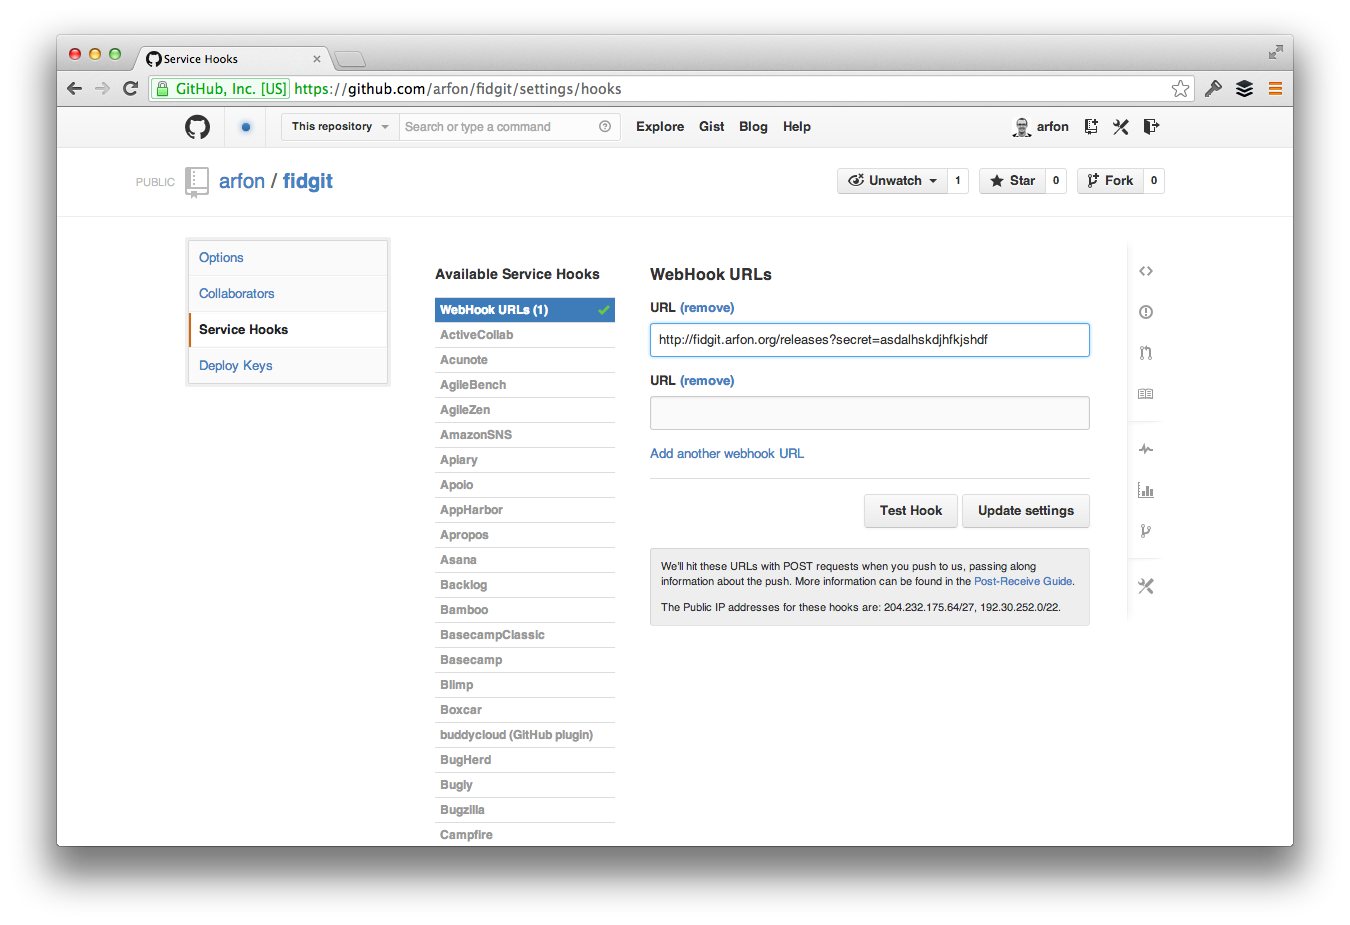Screen dimensions: 1350x925
Task: Remove the second empty webhook URL
Action: (x=707, y=381)
